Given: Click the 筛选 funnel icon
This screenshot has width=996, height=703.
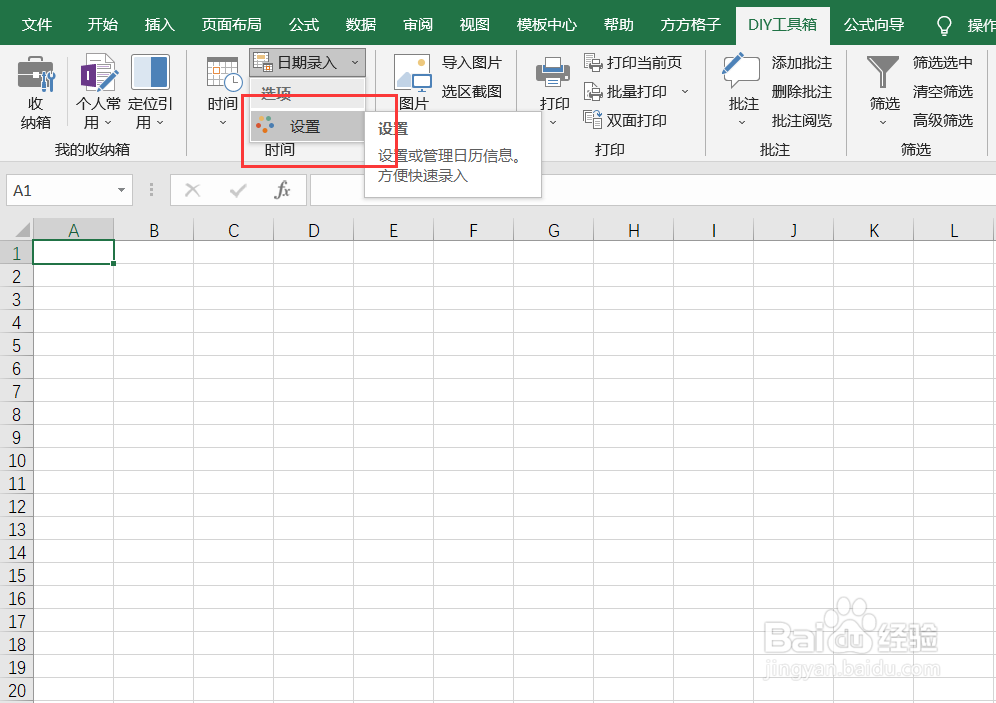Looking at the screenshot, I should (x=883, y=72).
